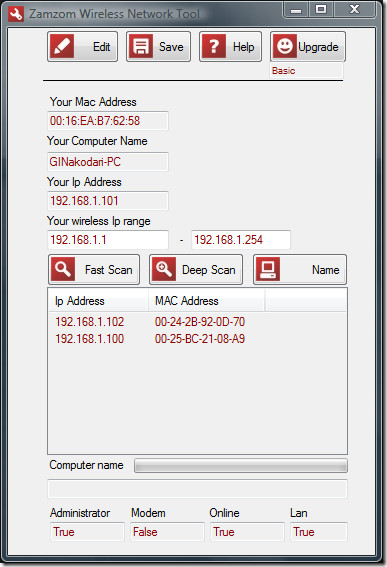The width and height of the screenshot is (387, 567).
Task: Click the Your Mac Address field
Action: point(108,121)
